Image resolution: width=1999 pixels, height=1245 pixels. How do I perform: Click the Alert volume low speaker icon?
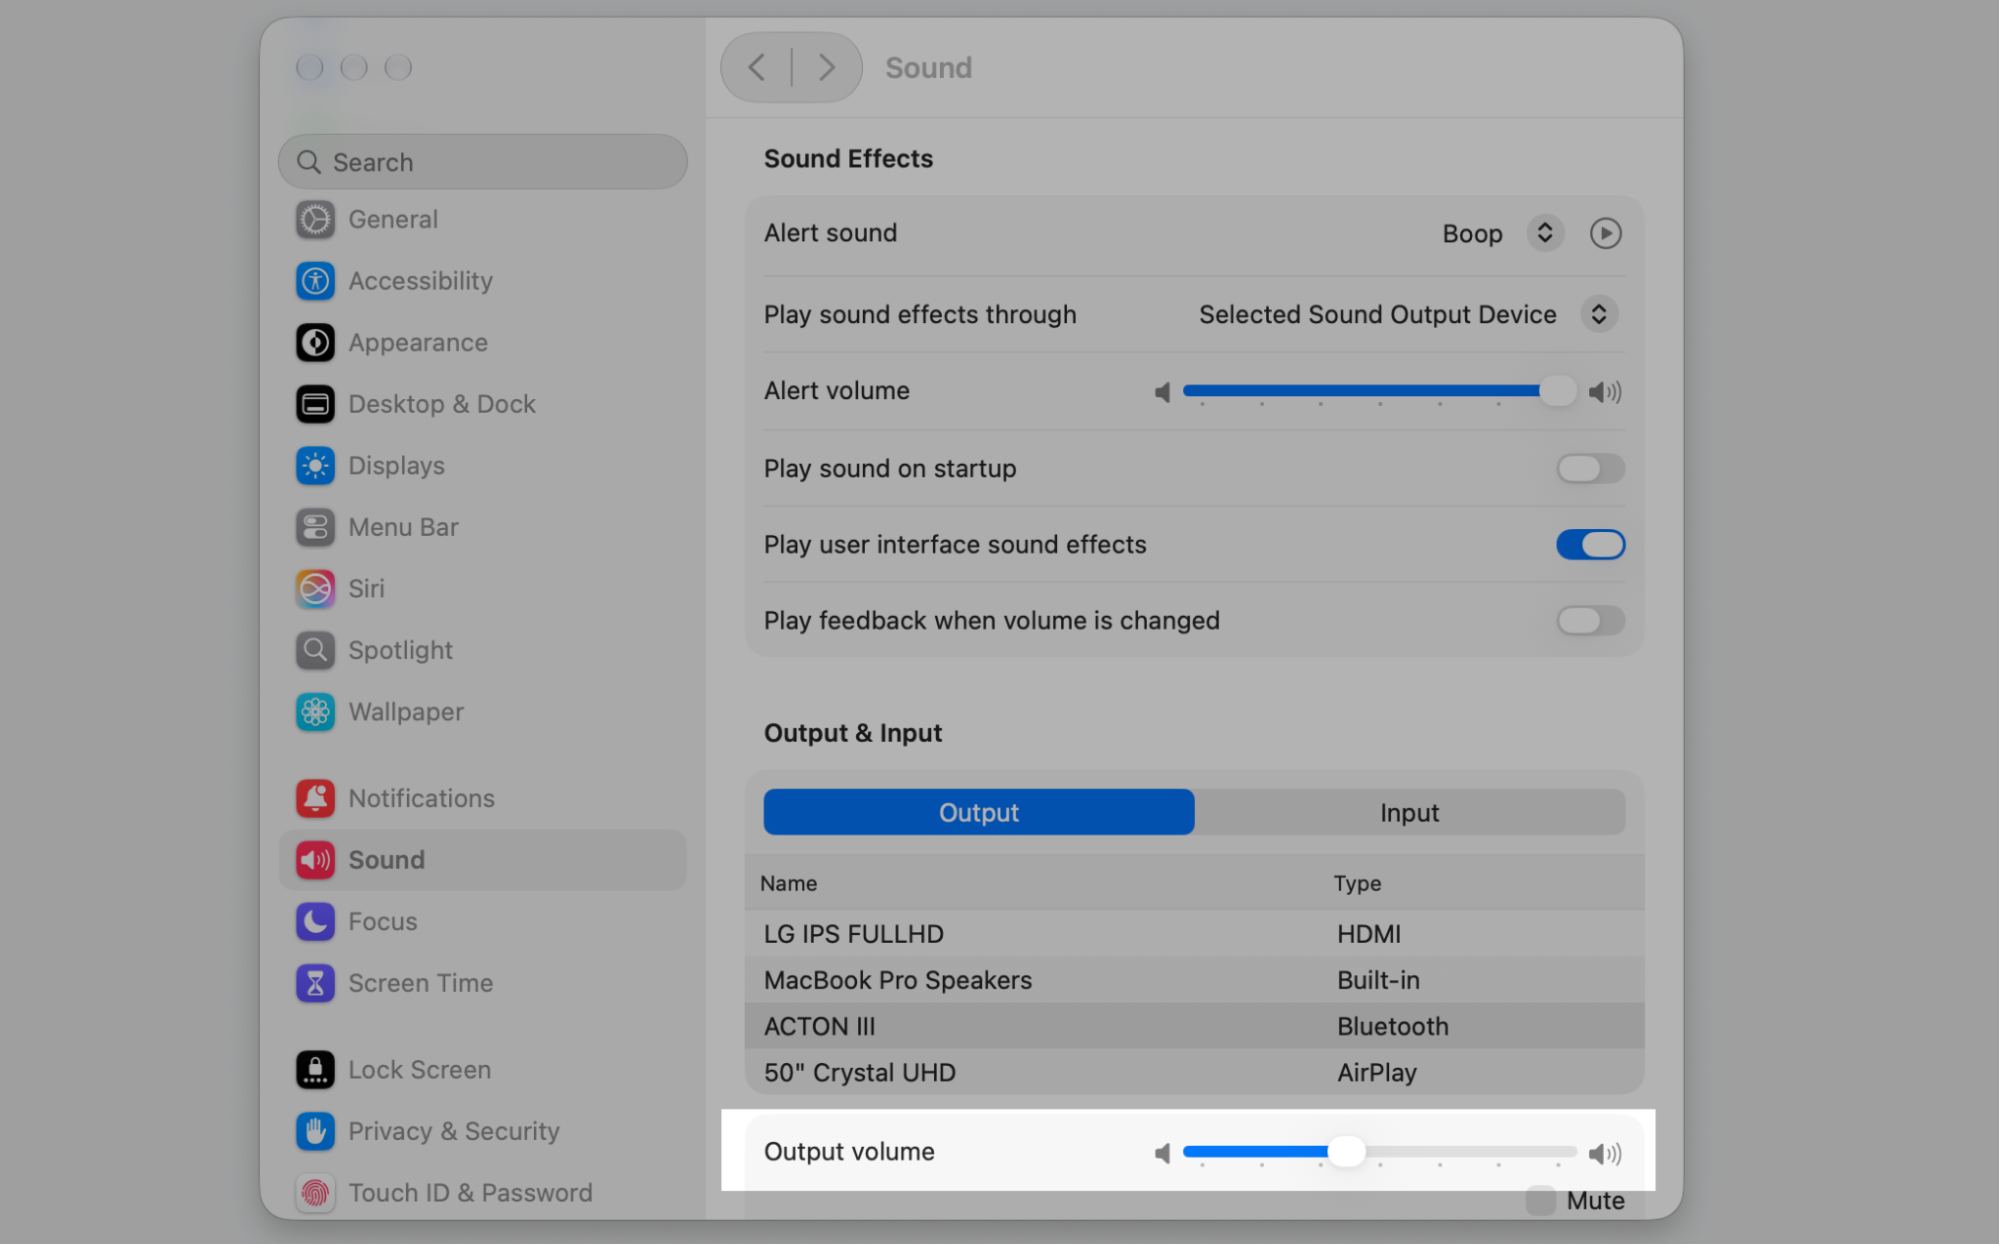tap(1162, 392)
